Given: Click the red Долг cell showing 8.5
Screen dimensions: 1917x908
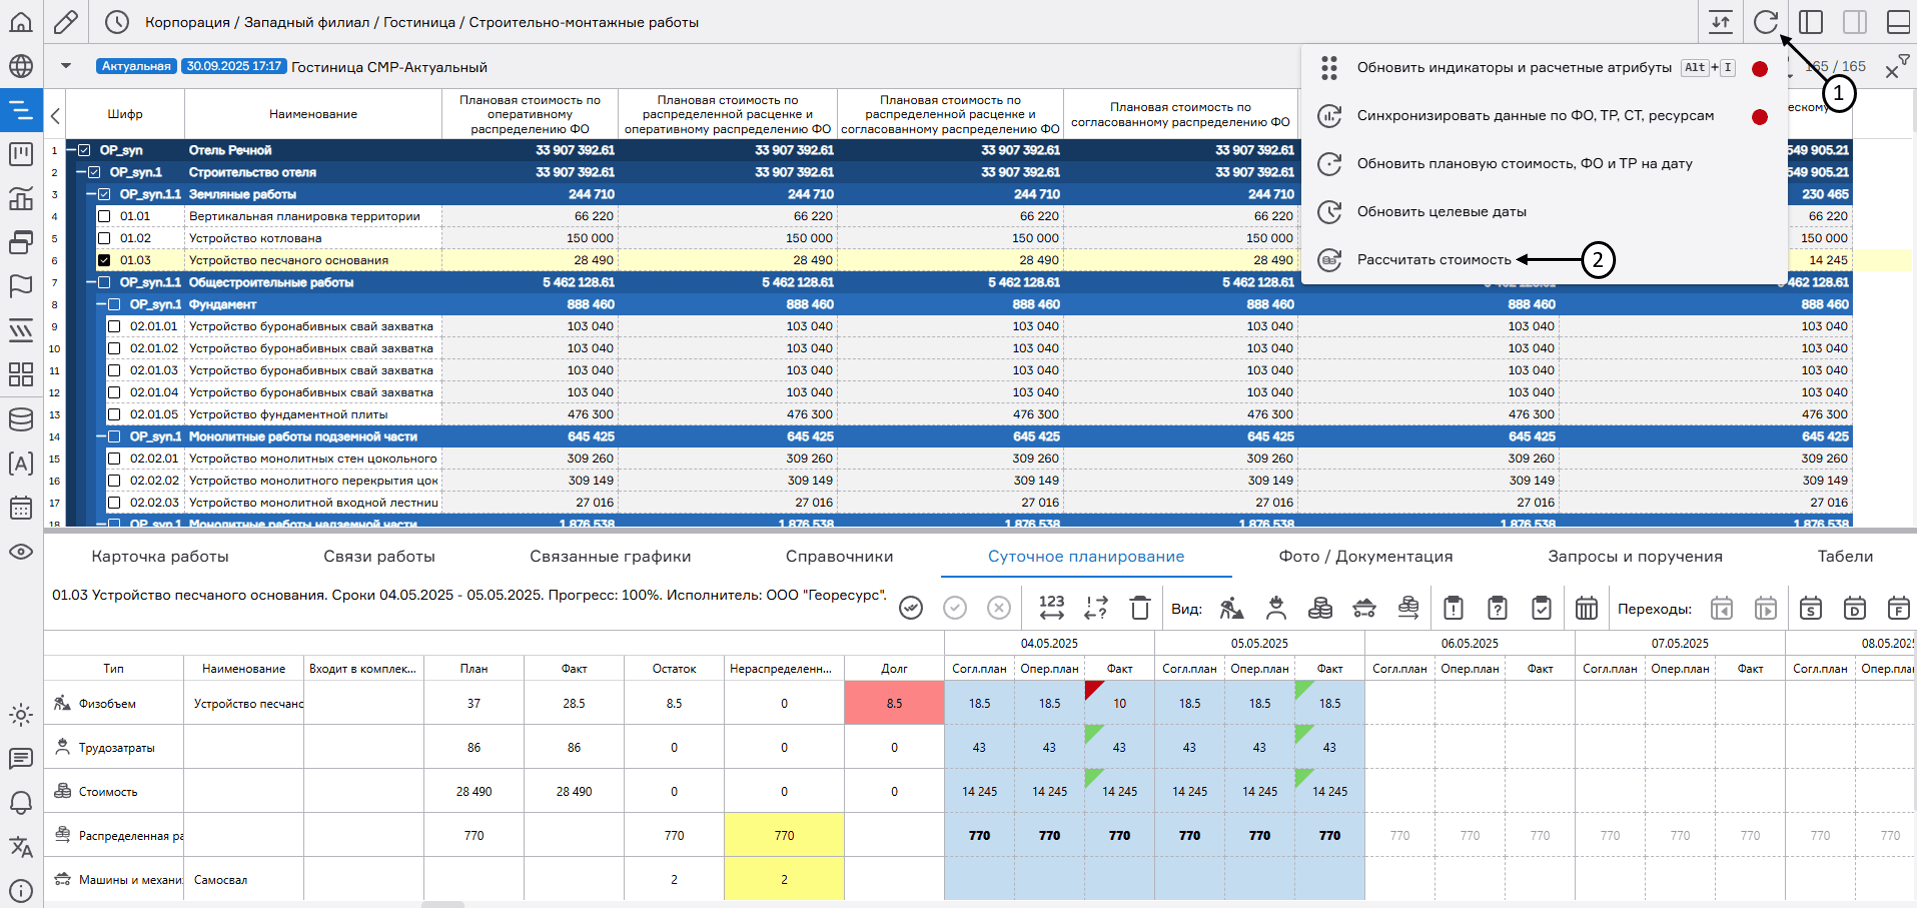Looking at the screenshot, I should 894,703.
